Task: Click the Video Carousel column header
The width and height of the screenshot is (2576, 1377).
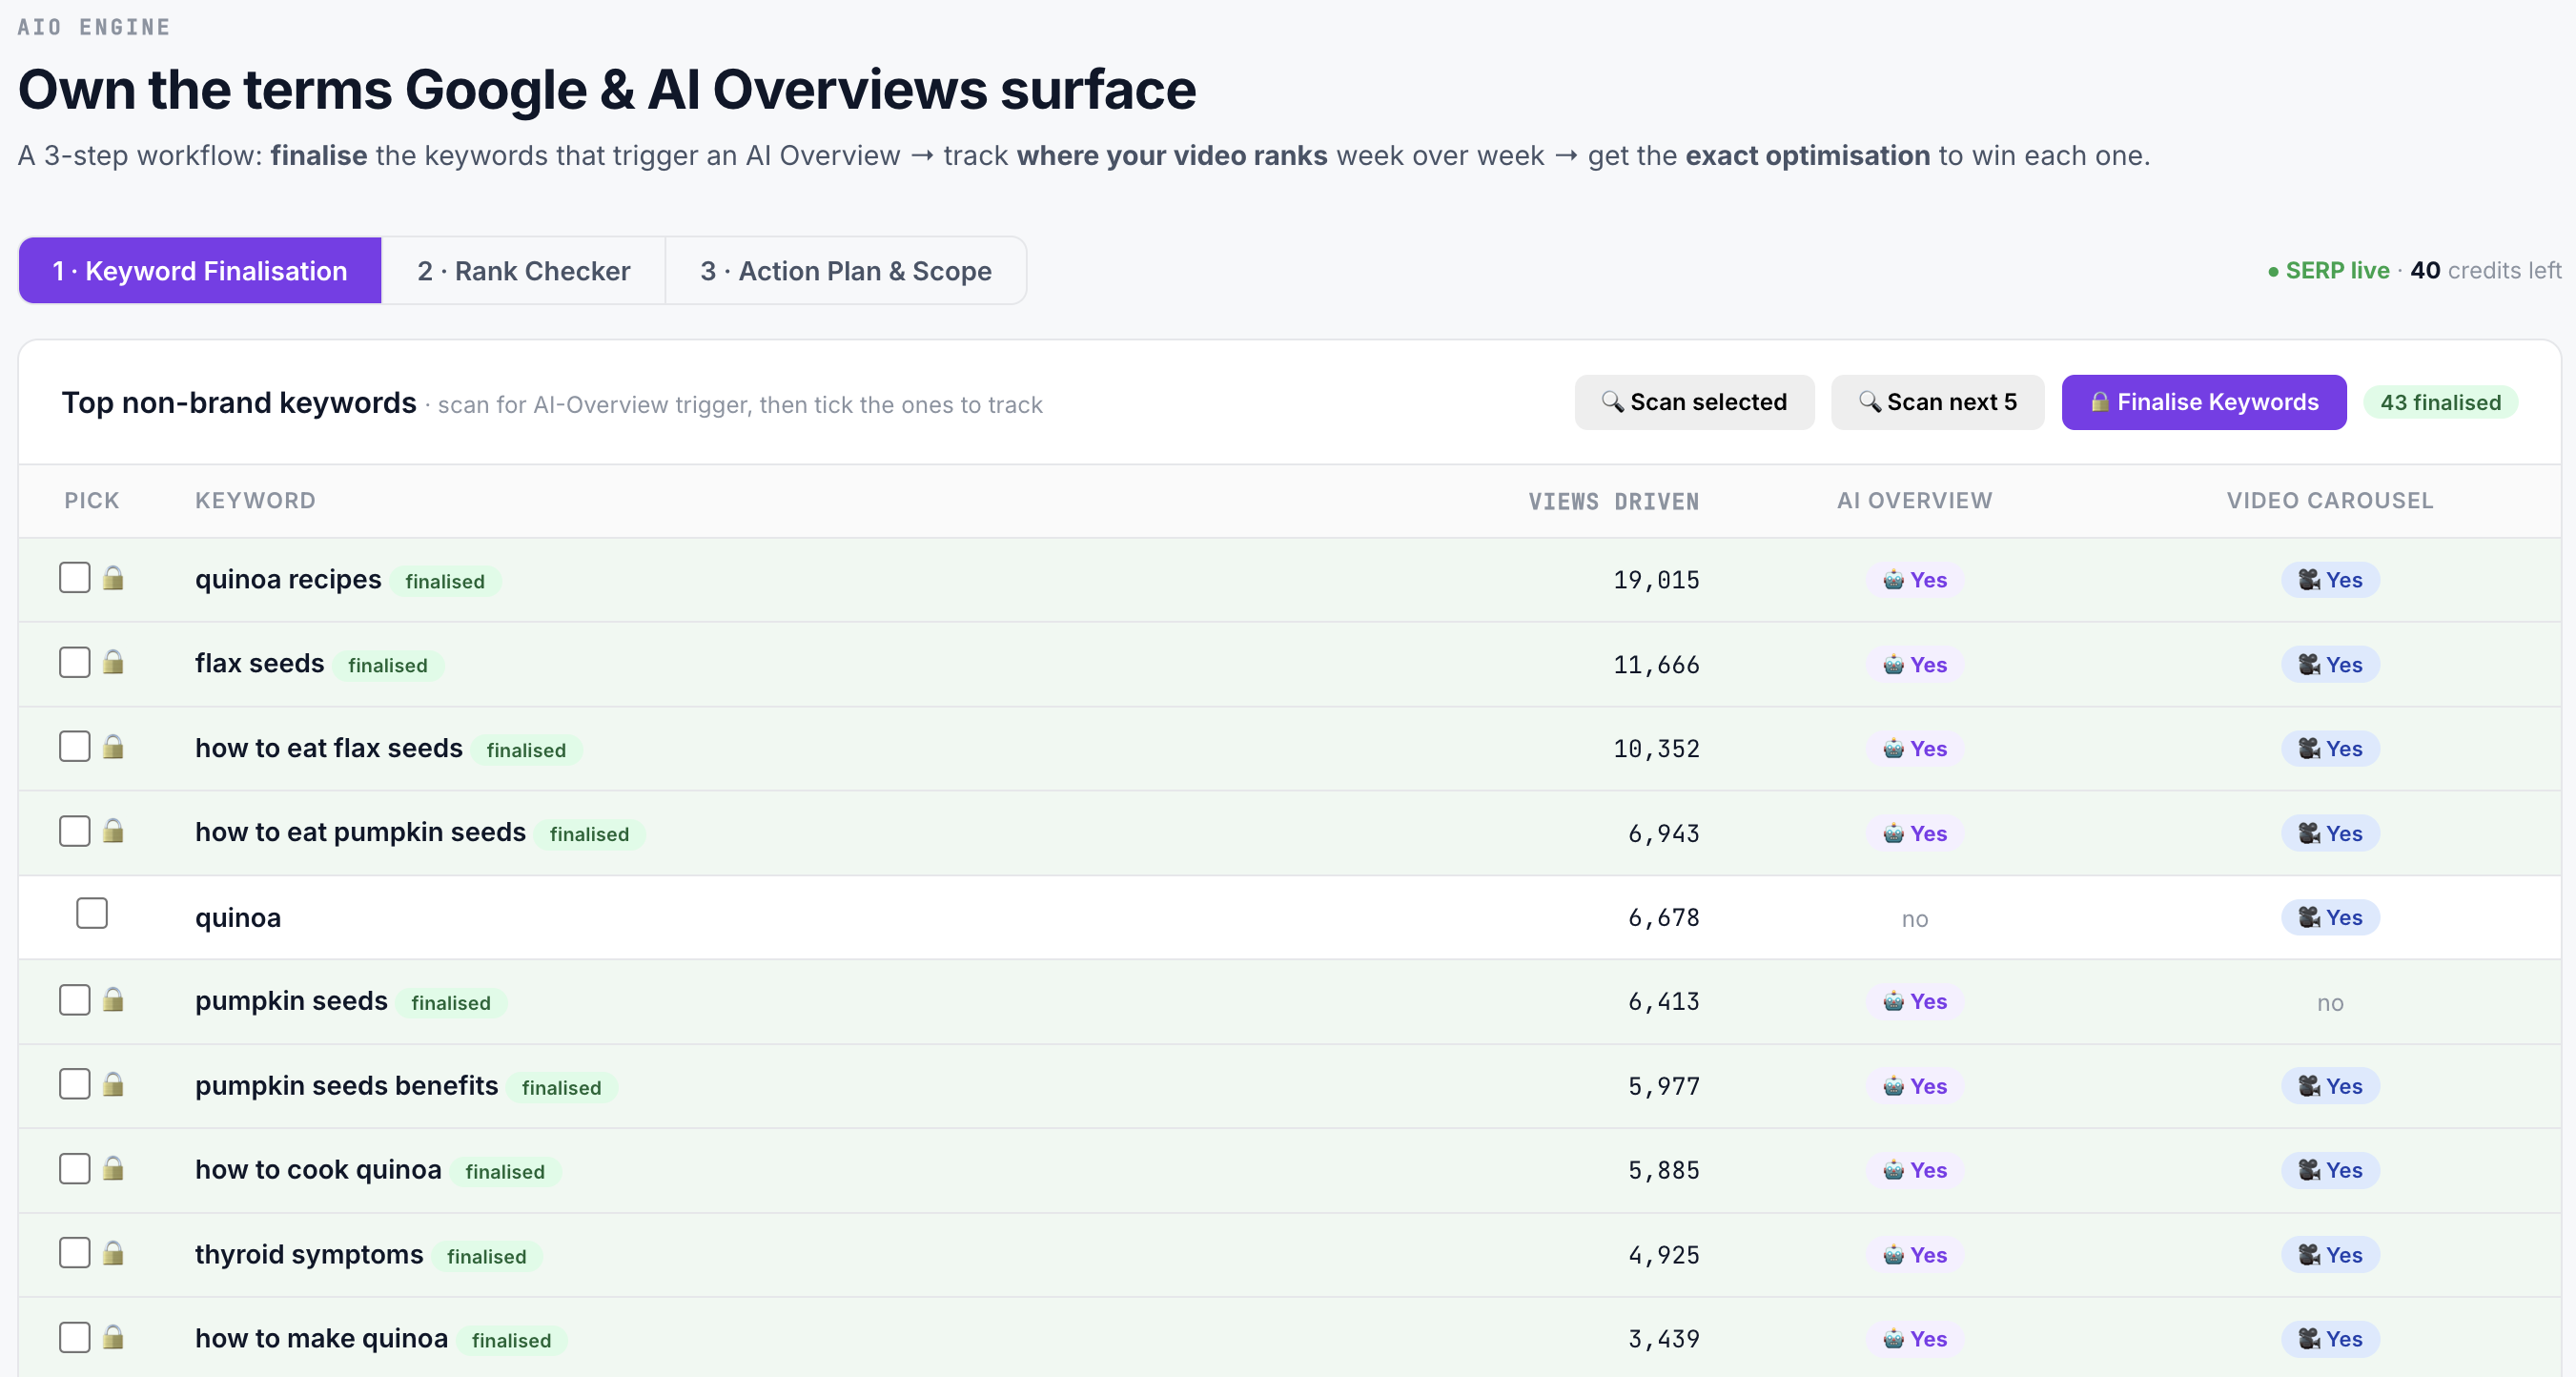Action: (2330, 501)
